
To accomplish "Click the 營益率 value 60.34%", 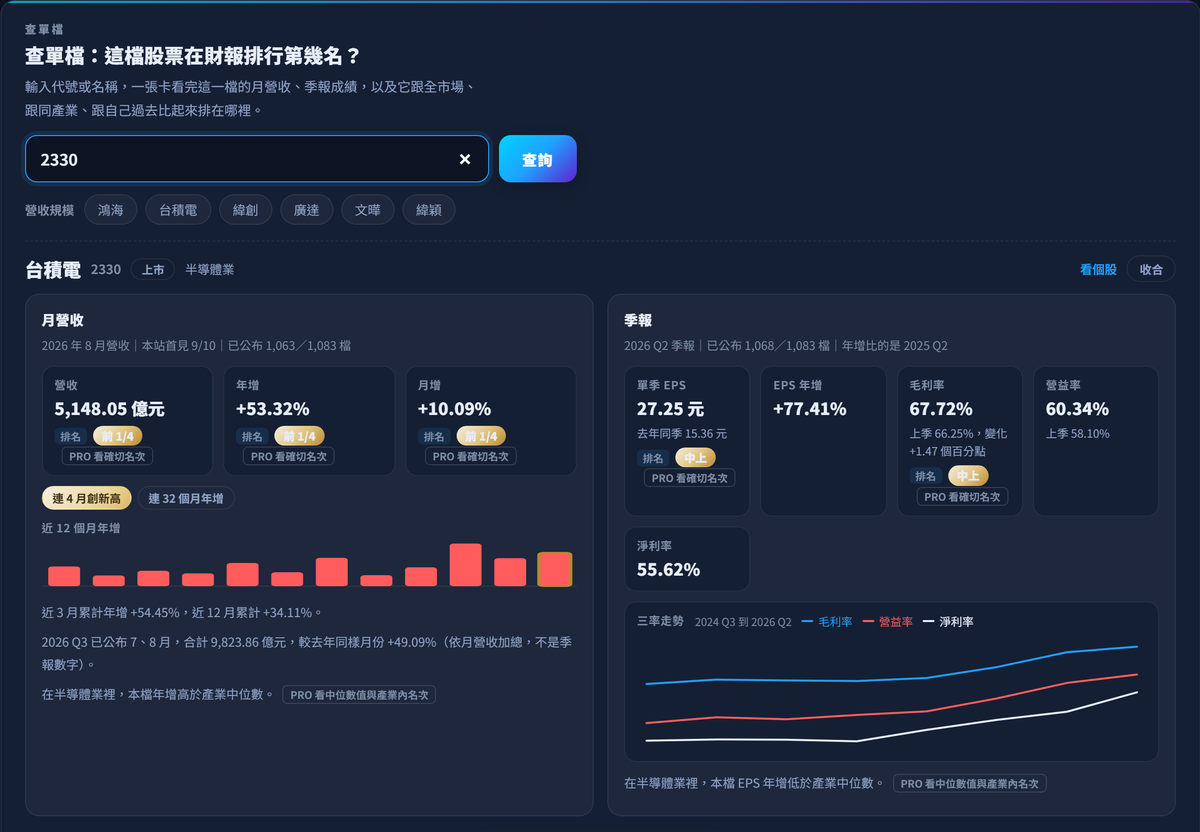I will coord(1077,409).
